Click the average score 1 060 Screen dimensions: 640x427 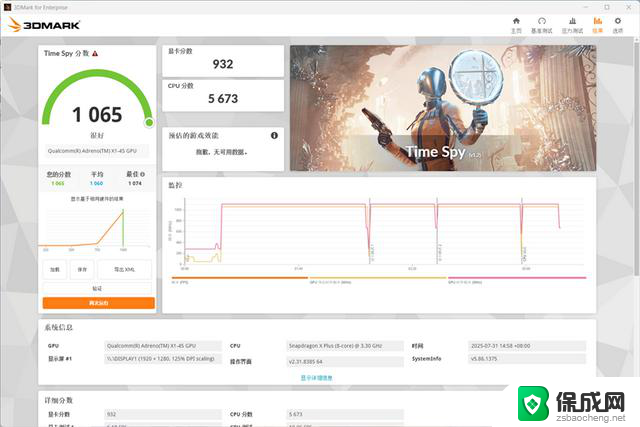97,184
